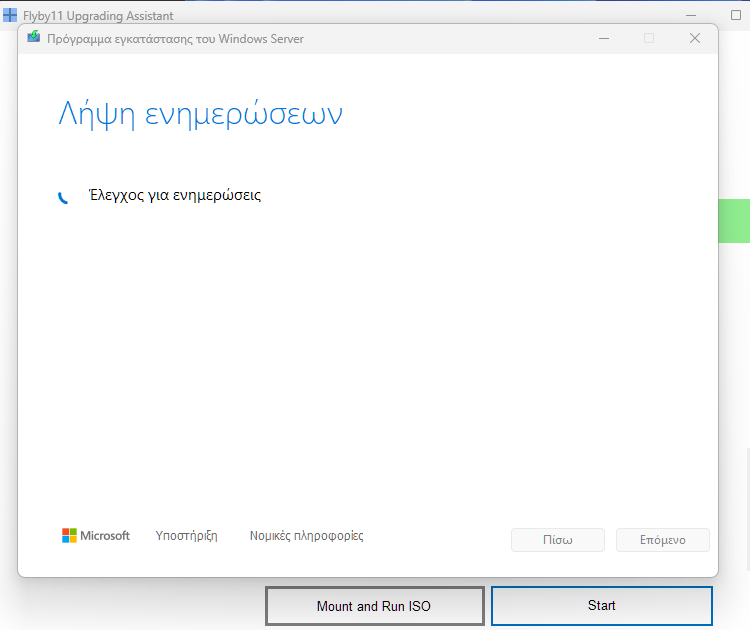Image resolution: width=750 pixels, height=630 pixels.
Task: Click the Έλεγχος για ενημερώσεις status text
Action: point(175,195)
